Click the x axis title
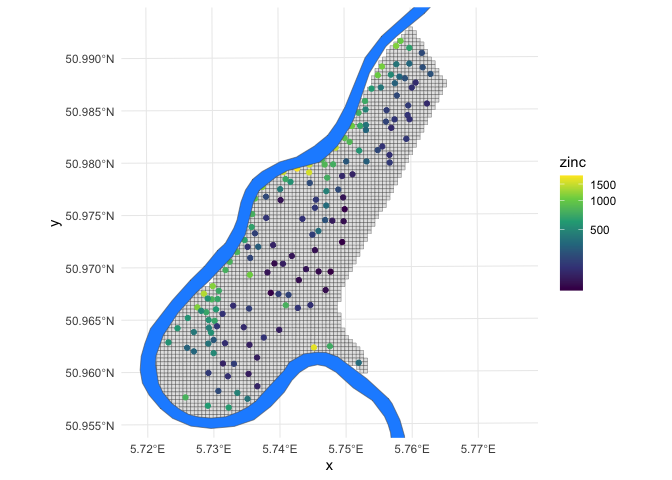Screen dimensions: 672x480 [329, 465]
